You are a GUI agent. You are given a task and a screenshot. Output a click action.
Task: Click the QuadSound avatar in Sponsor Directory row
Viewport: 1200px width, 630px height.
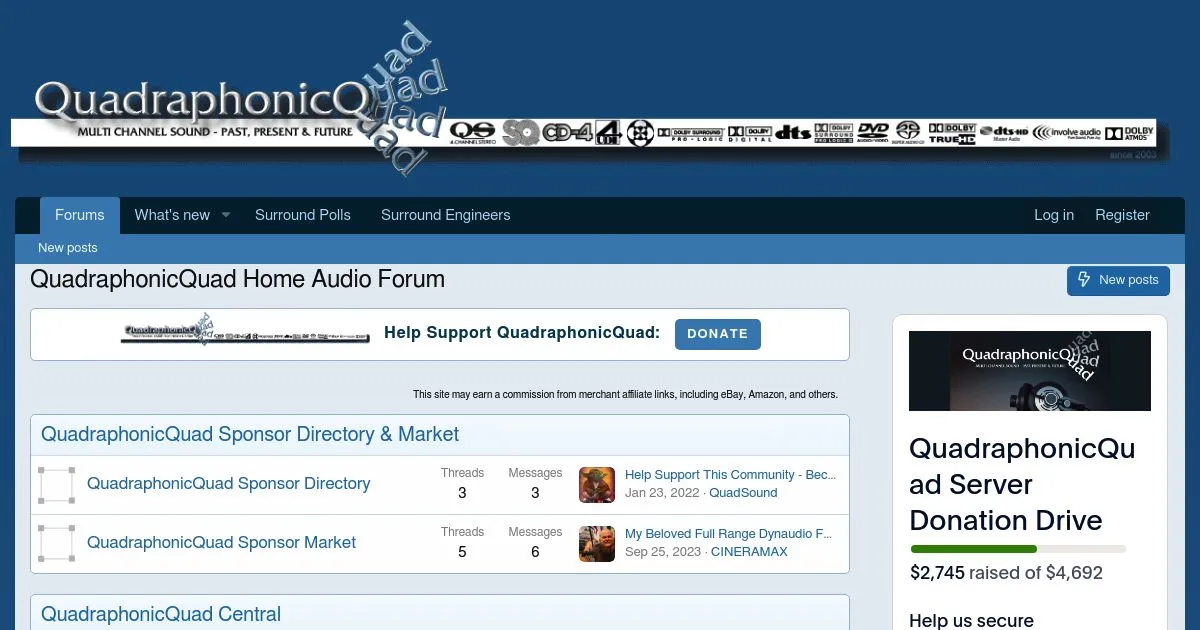597,485
